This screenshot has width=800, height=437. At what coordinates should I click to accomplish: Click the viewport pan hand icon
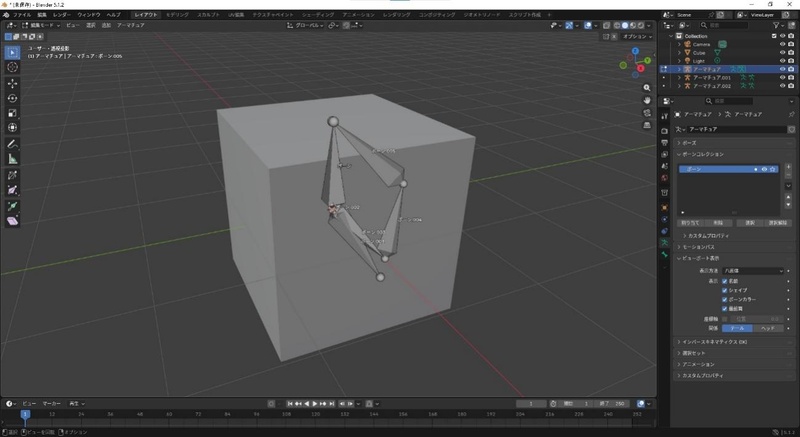coord(647,100)
